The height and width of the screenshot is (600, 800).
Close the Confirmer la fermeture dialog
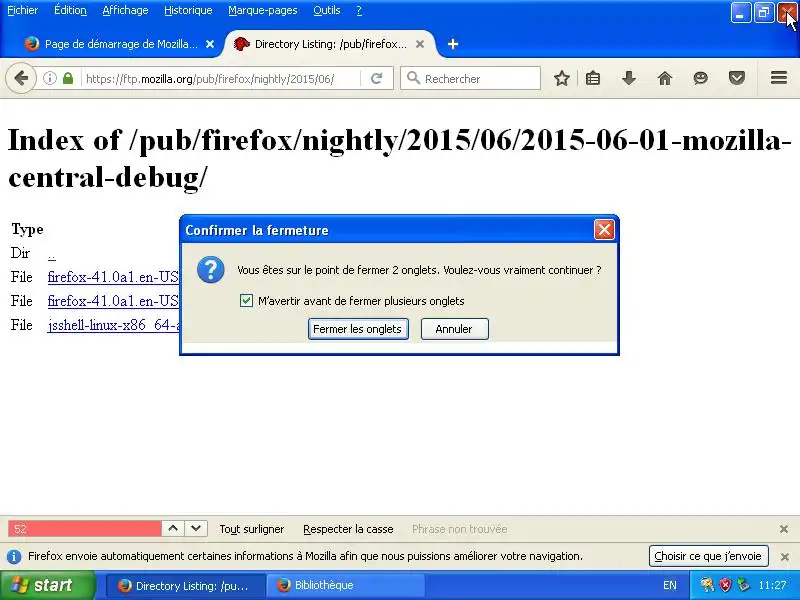[x=604, y=230]
